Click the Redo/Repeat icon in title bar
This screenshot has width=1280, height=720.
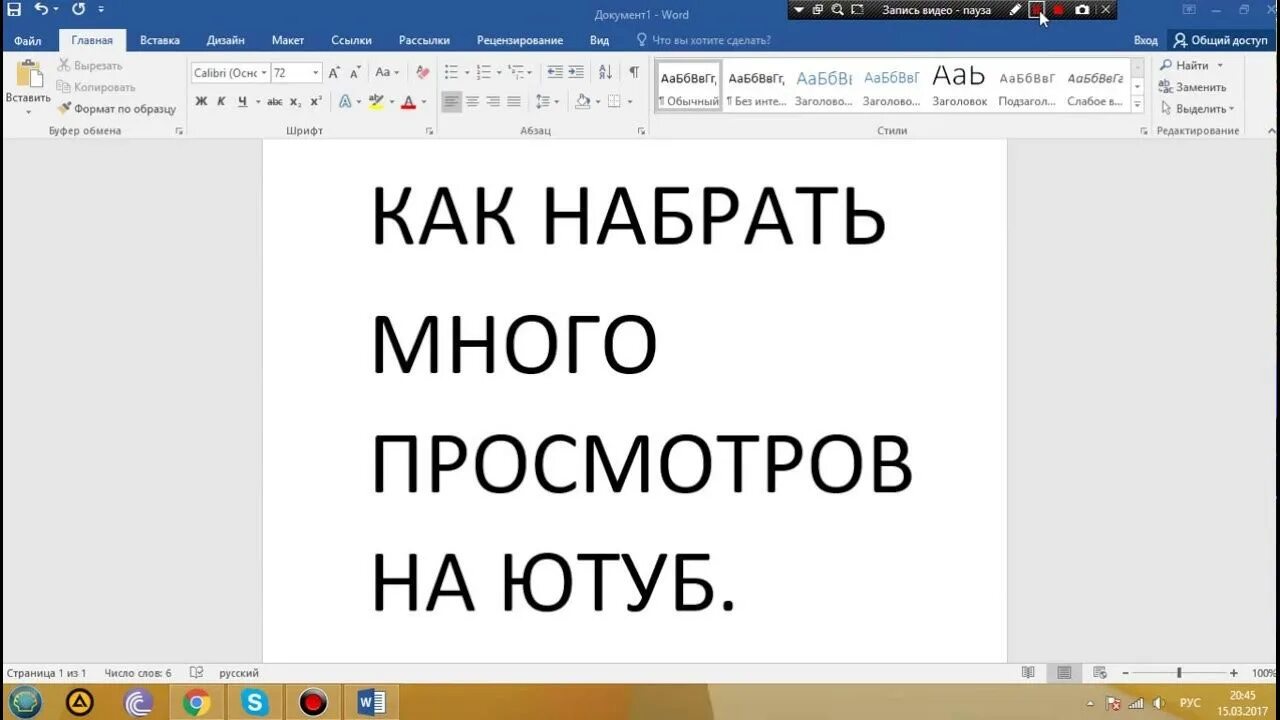point(78,9)
